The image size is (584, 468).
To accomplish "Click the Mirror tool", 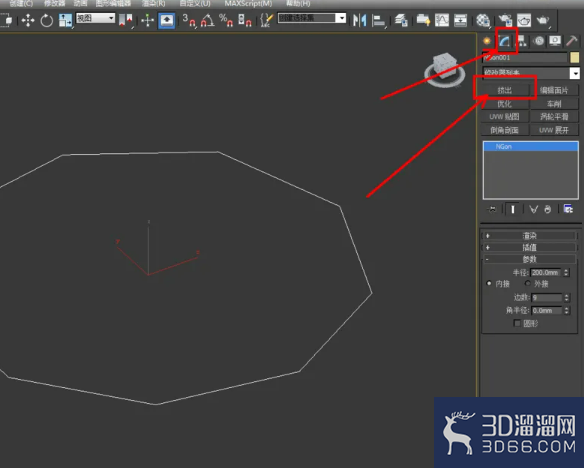I will pyautogui.click(x=359, y=20).
